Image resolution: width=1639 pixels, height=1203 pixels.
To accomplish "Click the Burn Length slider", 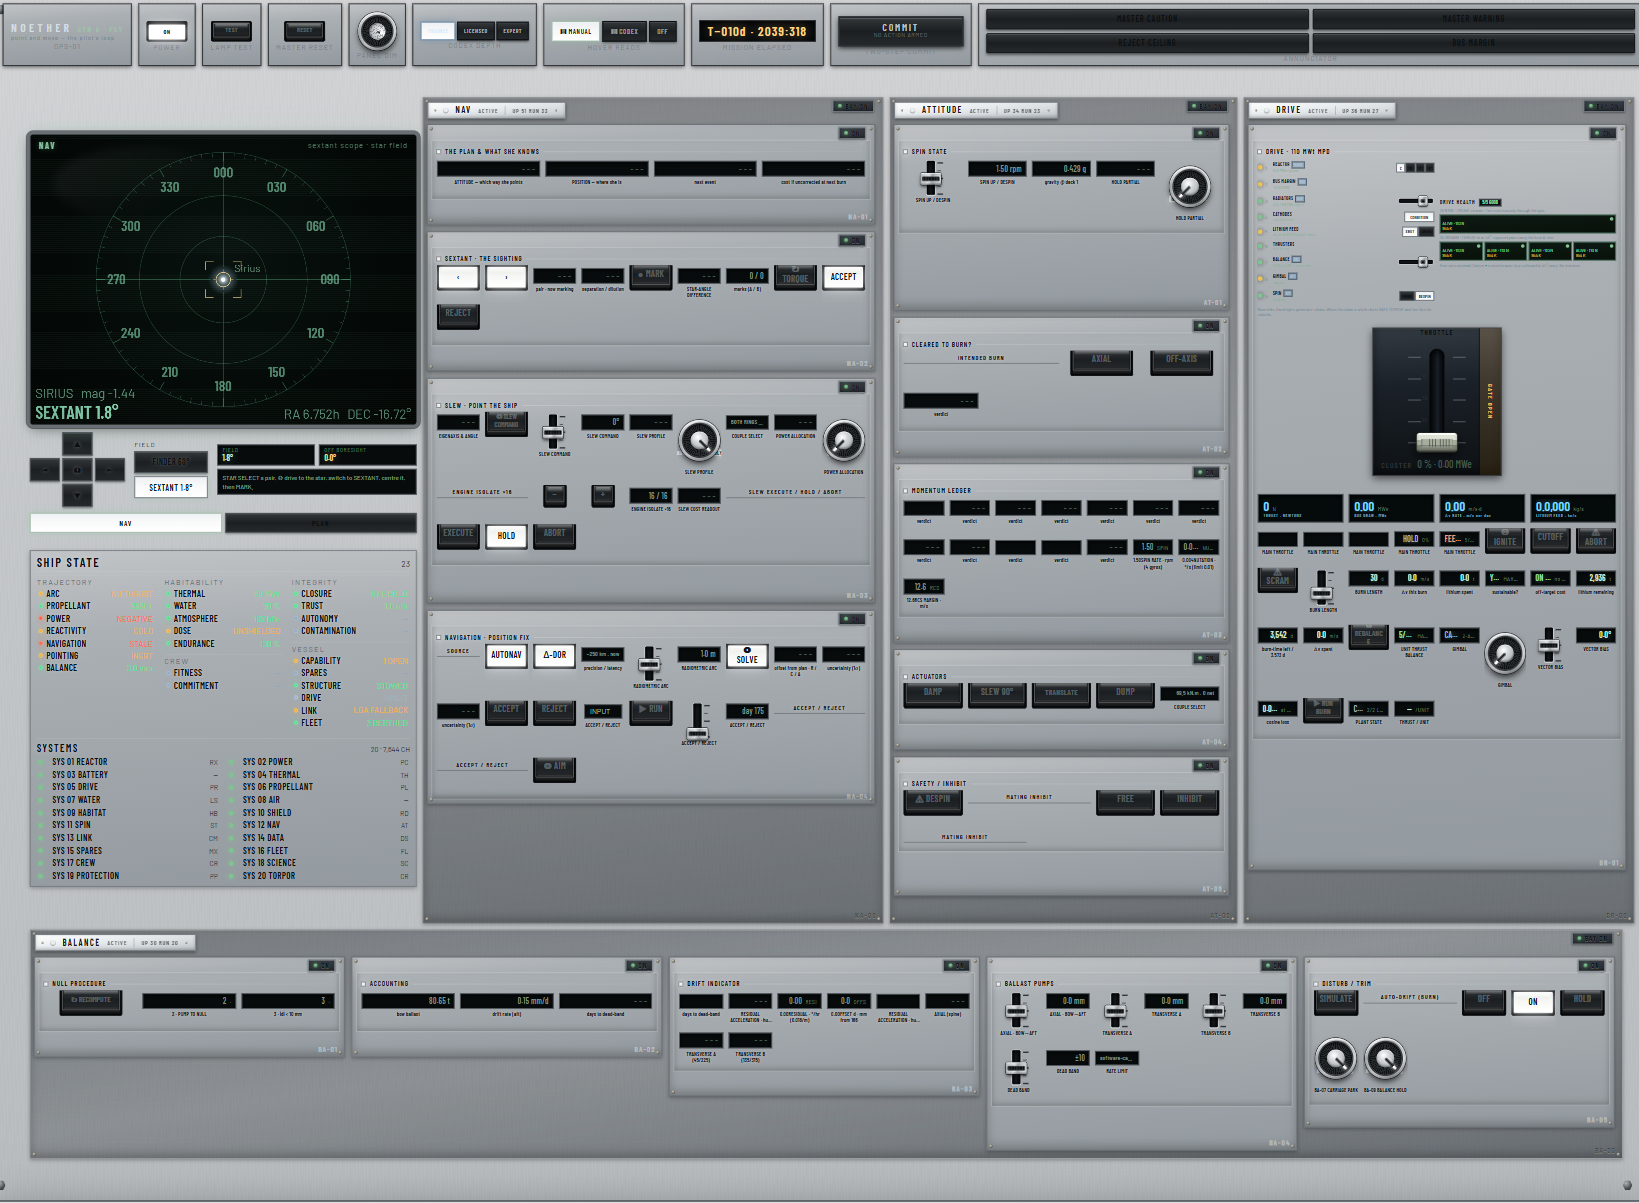I will click(1322, 588).
